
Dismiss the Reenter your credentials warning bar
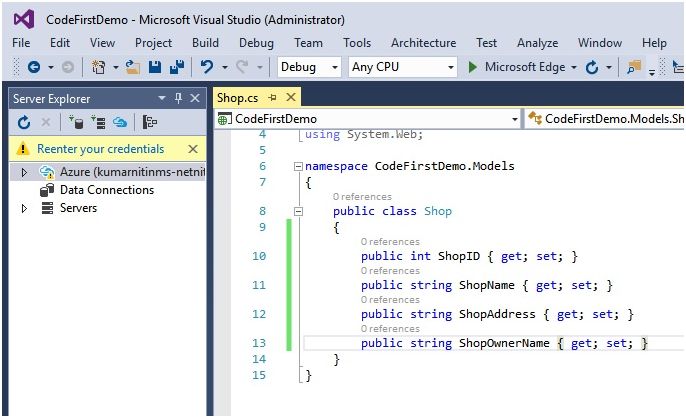[x=193, y=149]
